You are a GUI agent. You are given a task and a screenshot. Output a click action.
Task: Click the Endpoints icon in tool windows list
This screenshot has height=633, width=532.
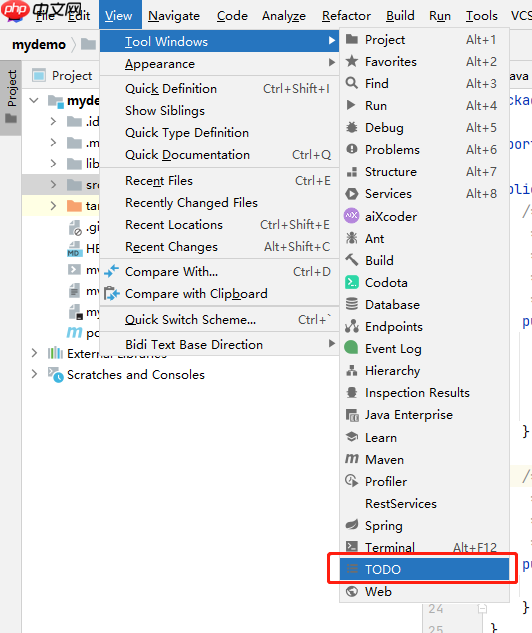click(352, 326)
